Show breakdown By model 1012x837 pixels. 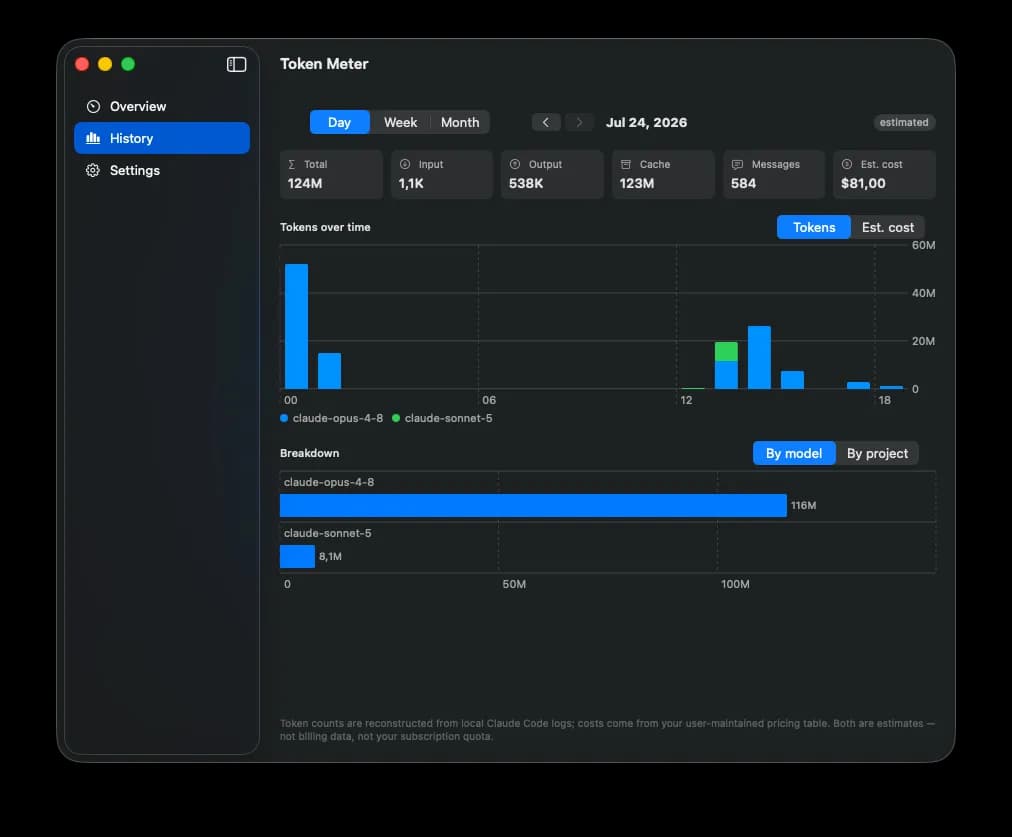(794, 454)
